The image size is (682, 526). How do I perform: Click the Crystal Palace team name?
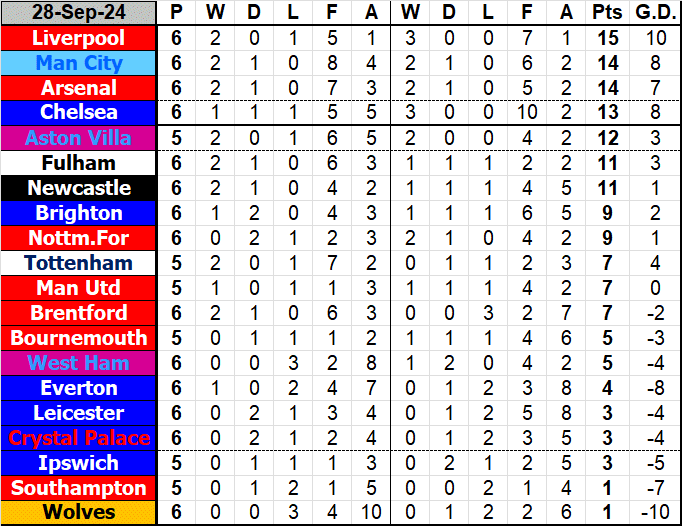point(78,438)
